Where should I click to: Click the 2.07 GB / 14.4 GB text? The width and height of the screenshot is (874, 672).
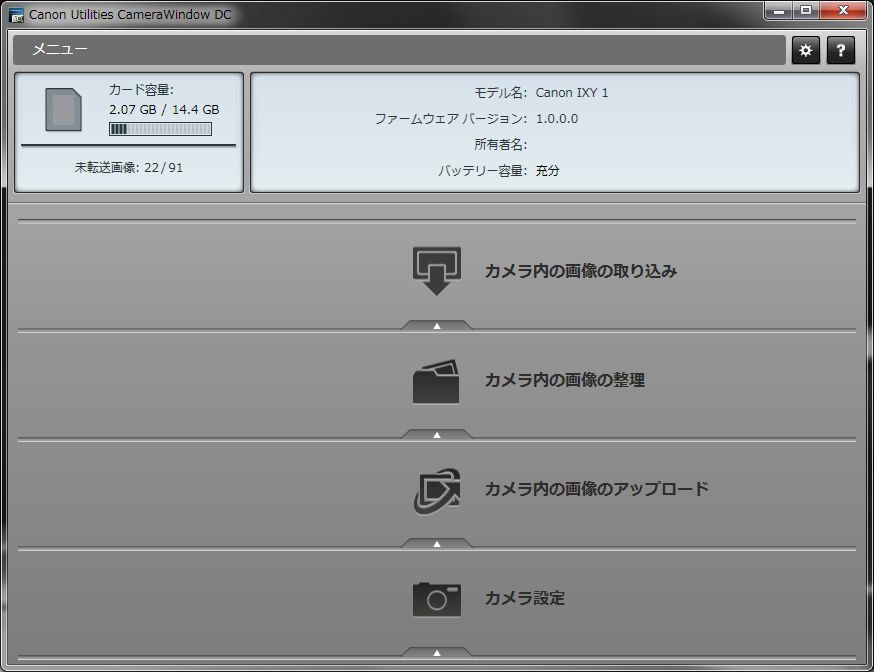[x=164, y=109]
